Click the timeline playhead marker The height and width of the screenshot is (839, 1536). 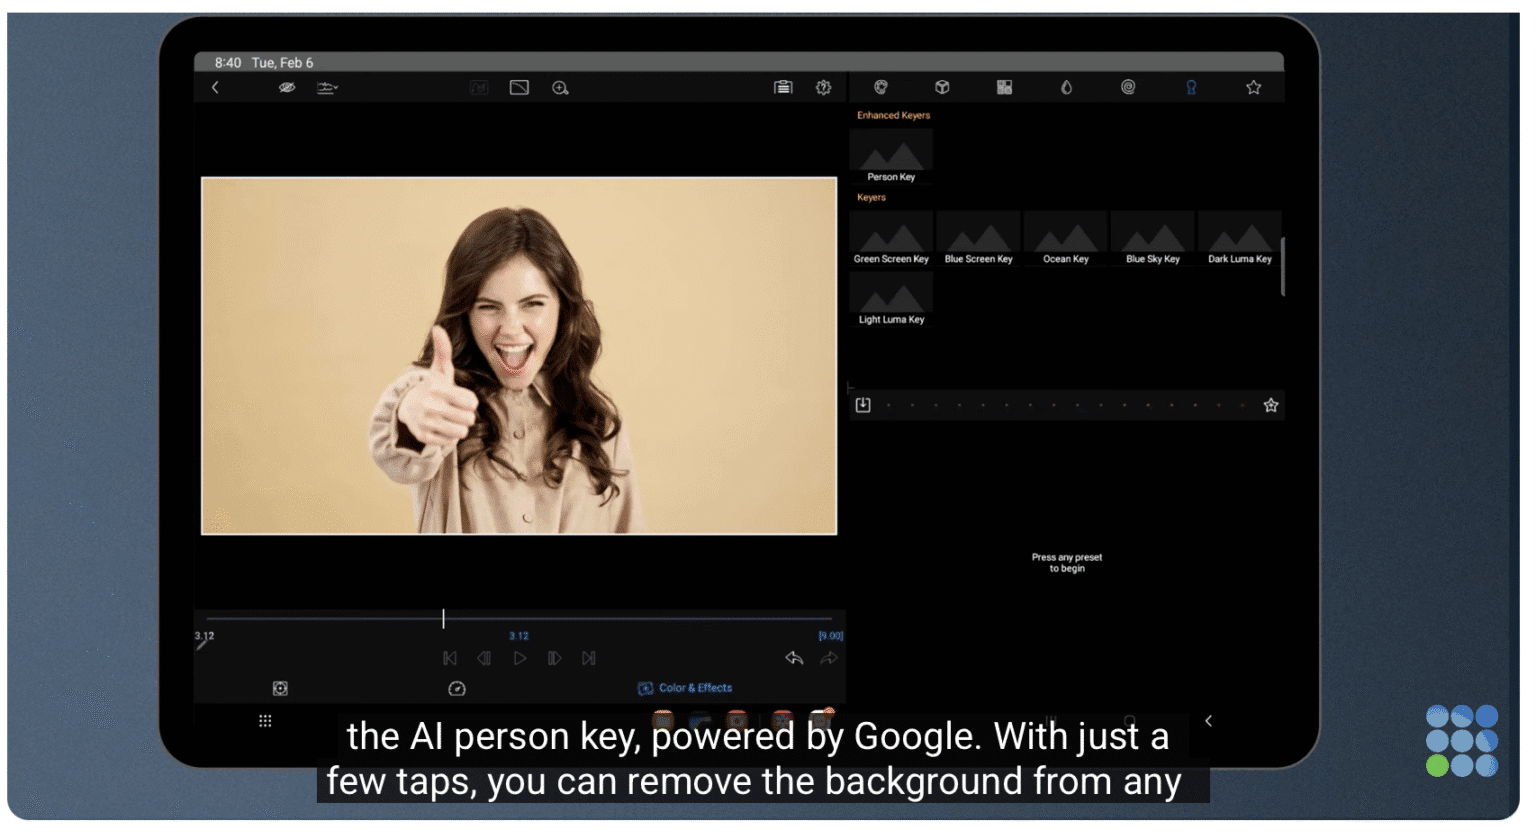443,618
